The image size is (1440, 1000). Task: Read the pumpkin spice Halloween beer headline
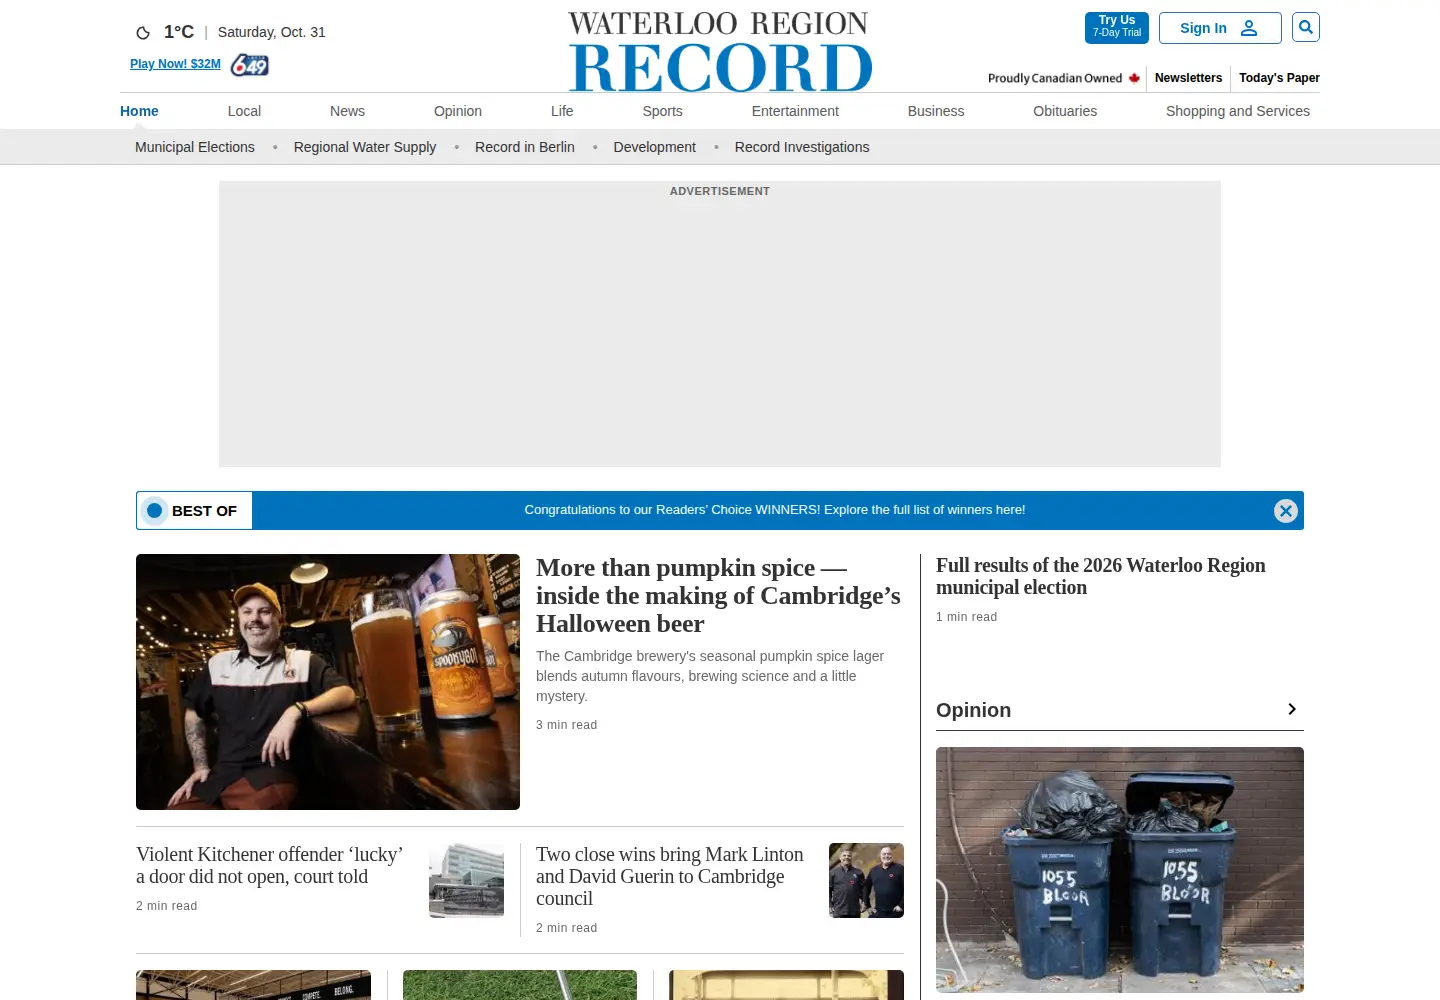pos(718,596)
